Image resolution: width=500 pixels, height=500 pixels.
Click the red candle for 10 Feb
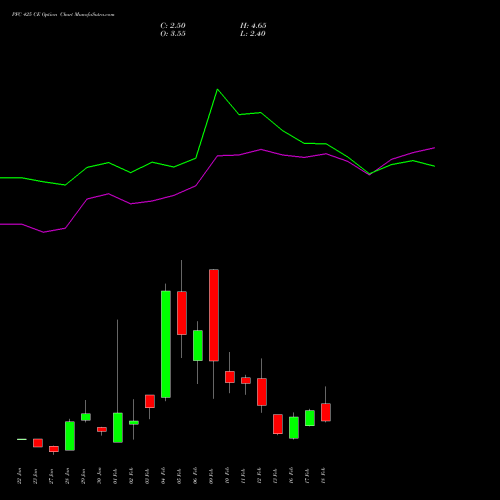pyautogui.click(x=230, y=377)
